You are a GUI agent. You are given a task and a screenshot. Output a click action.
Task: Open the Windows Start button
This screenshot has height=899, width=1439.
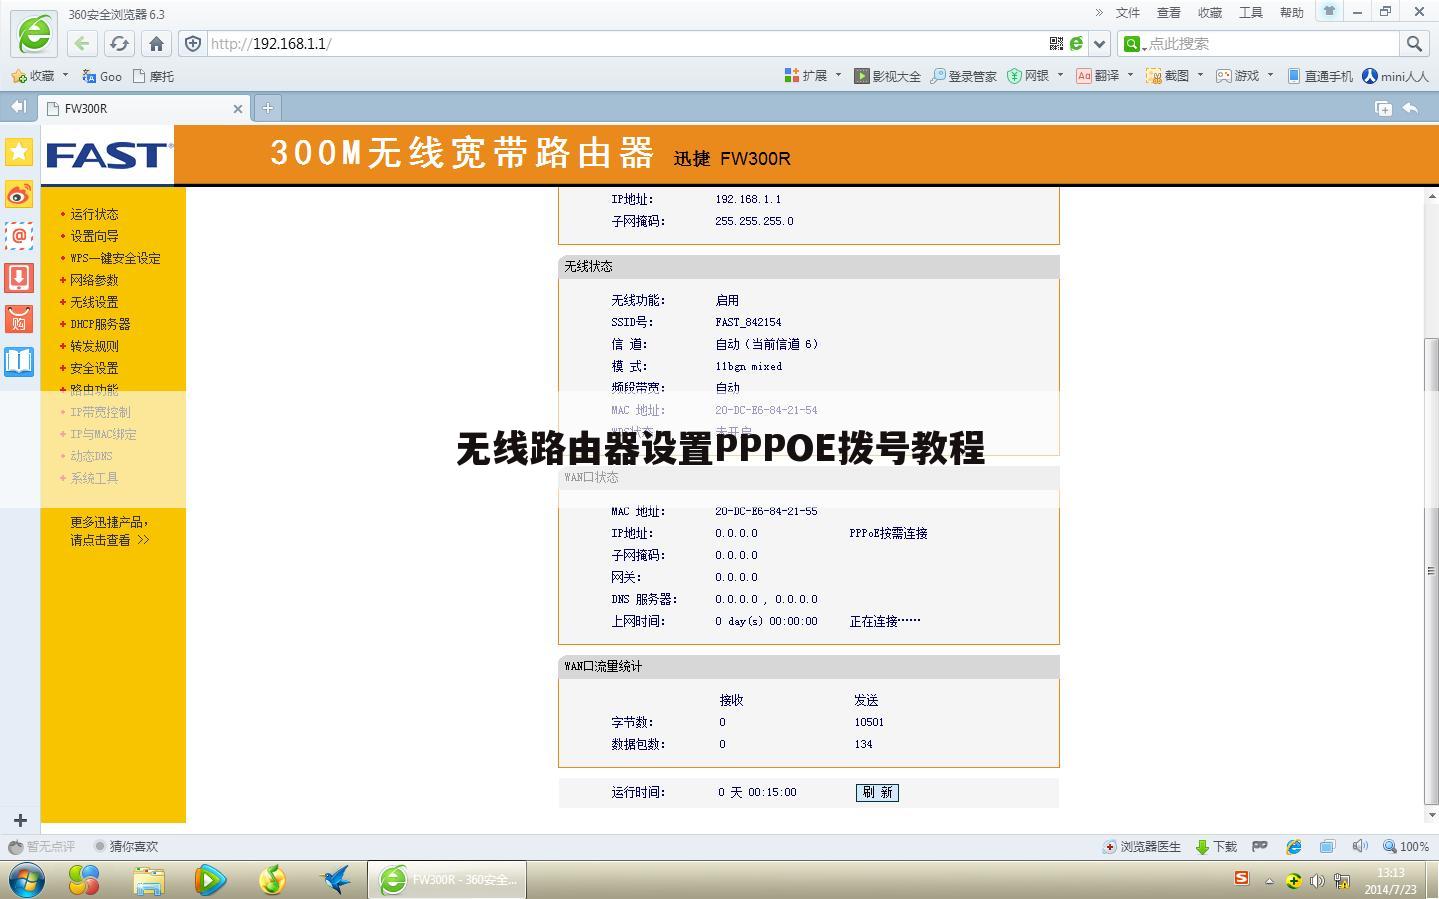(27, 880)
